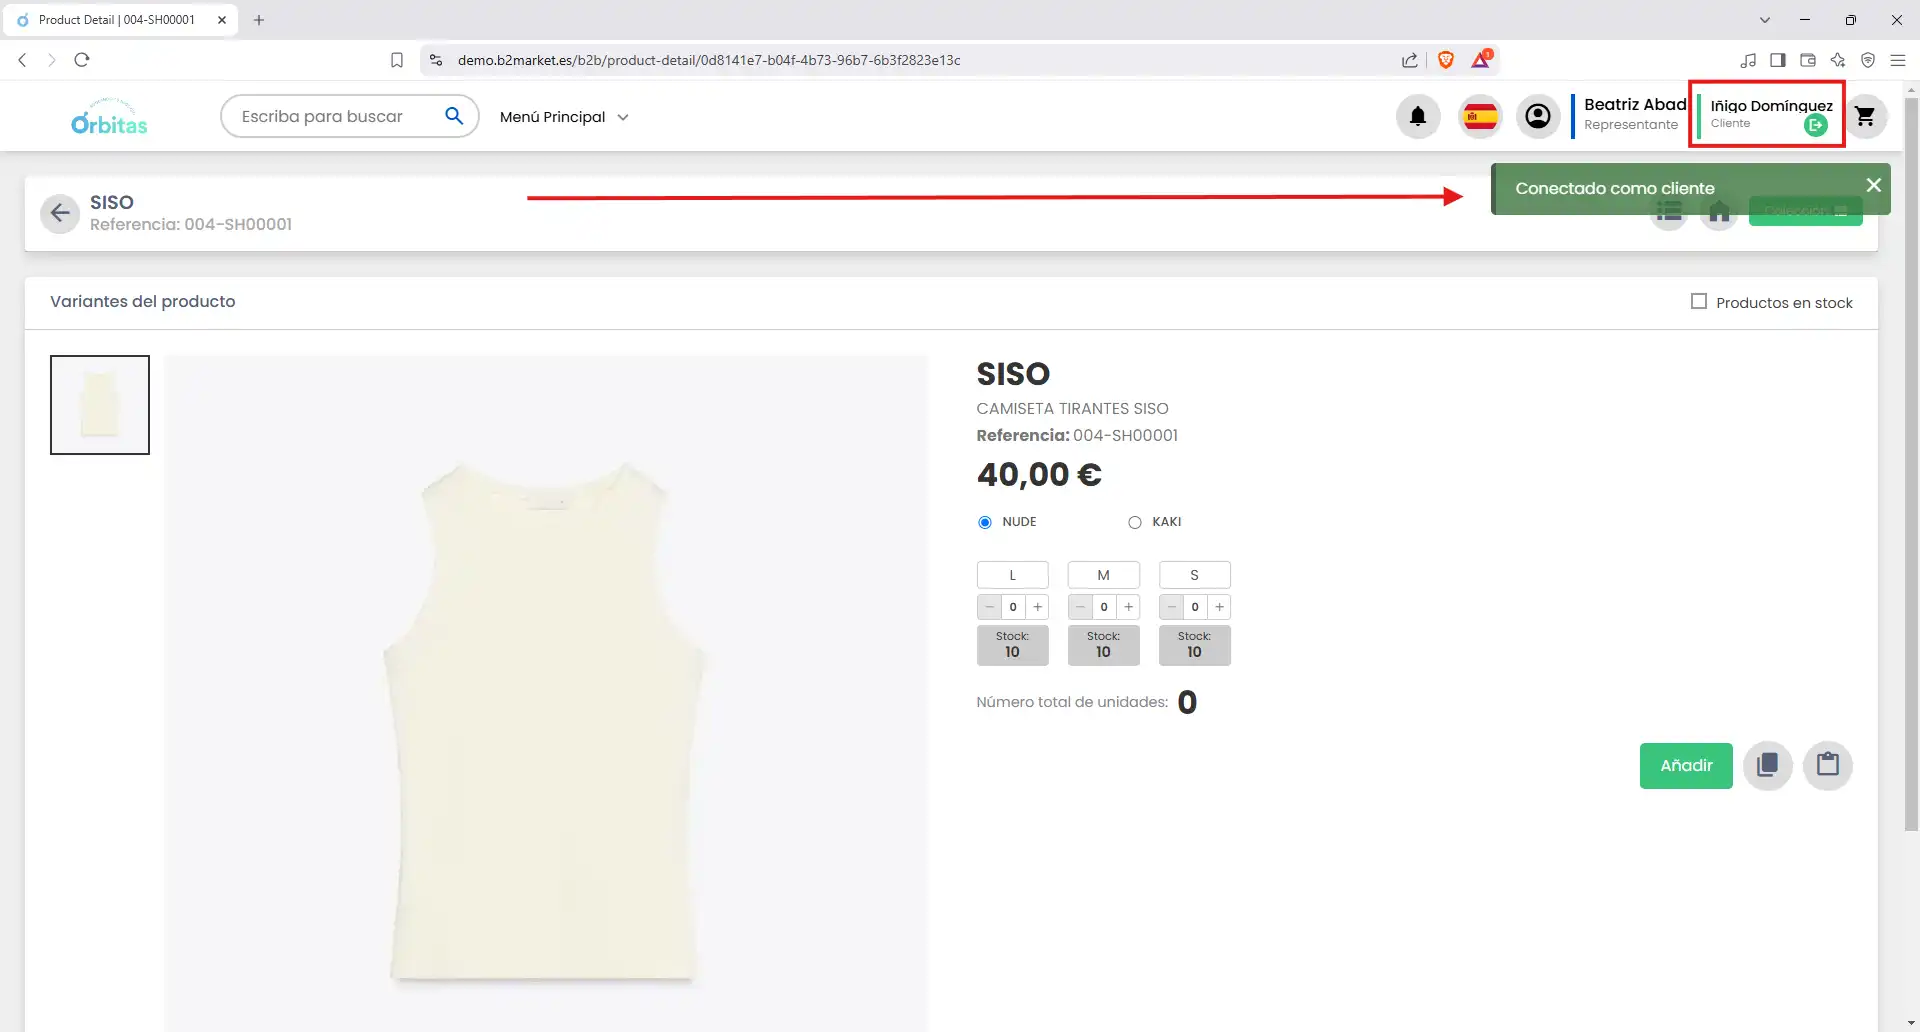Open the clipboard icon beside the copy icon

pos(1829,765)
